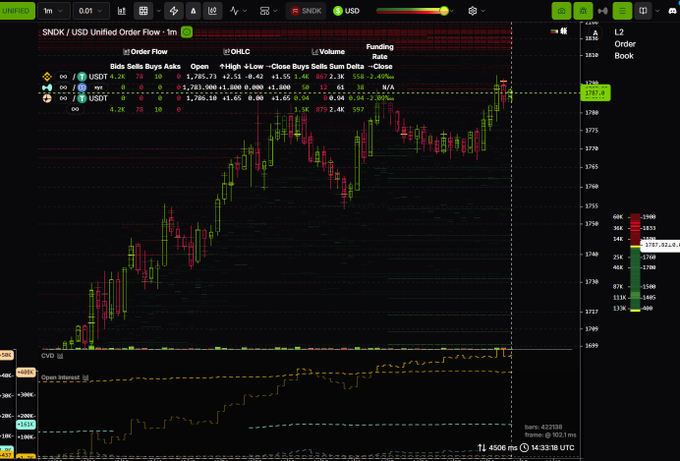Click the Open Interest panel settings icon
The width and height of the screenshot is (680, 461).
[85, 378]
